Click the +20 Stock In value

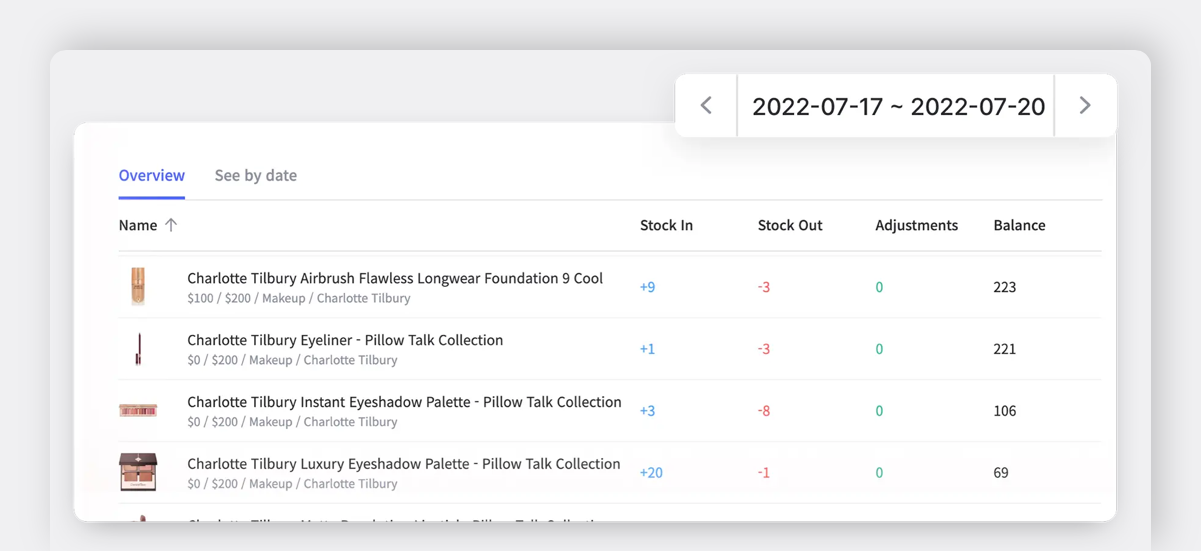651,473
